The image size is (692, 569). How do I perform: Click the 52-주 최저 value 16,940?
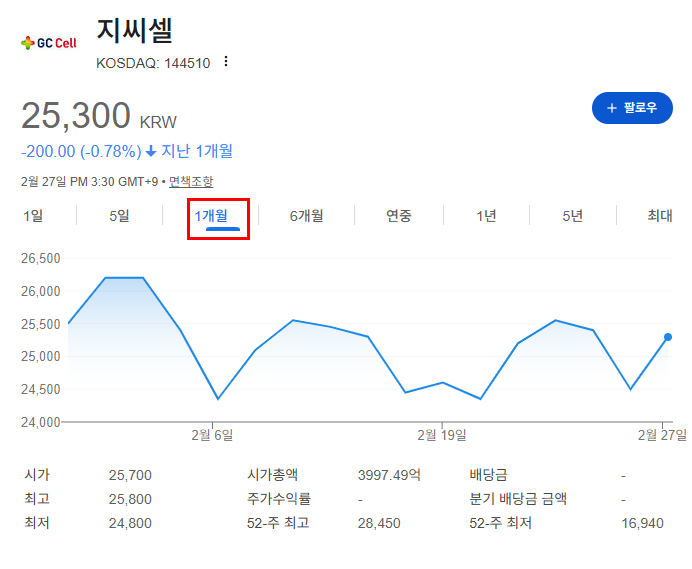click(x=643, y=524)
